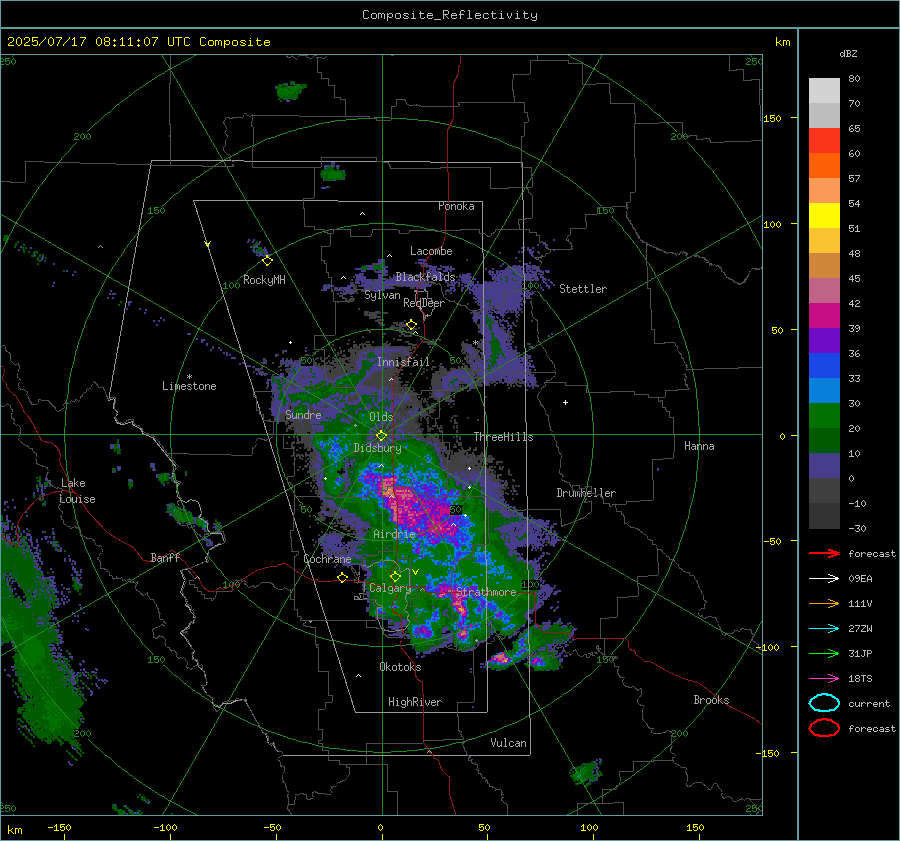Click the Hanna city label

coord(699,446)
